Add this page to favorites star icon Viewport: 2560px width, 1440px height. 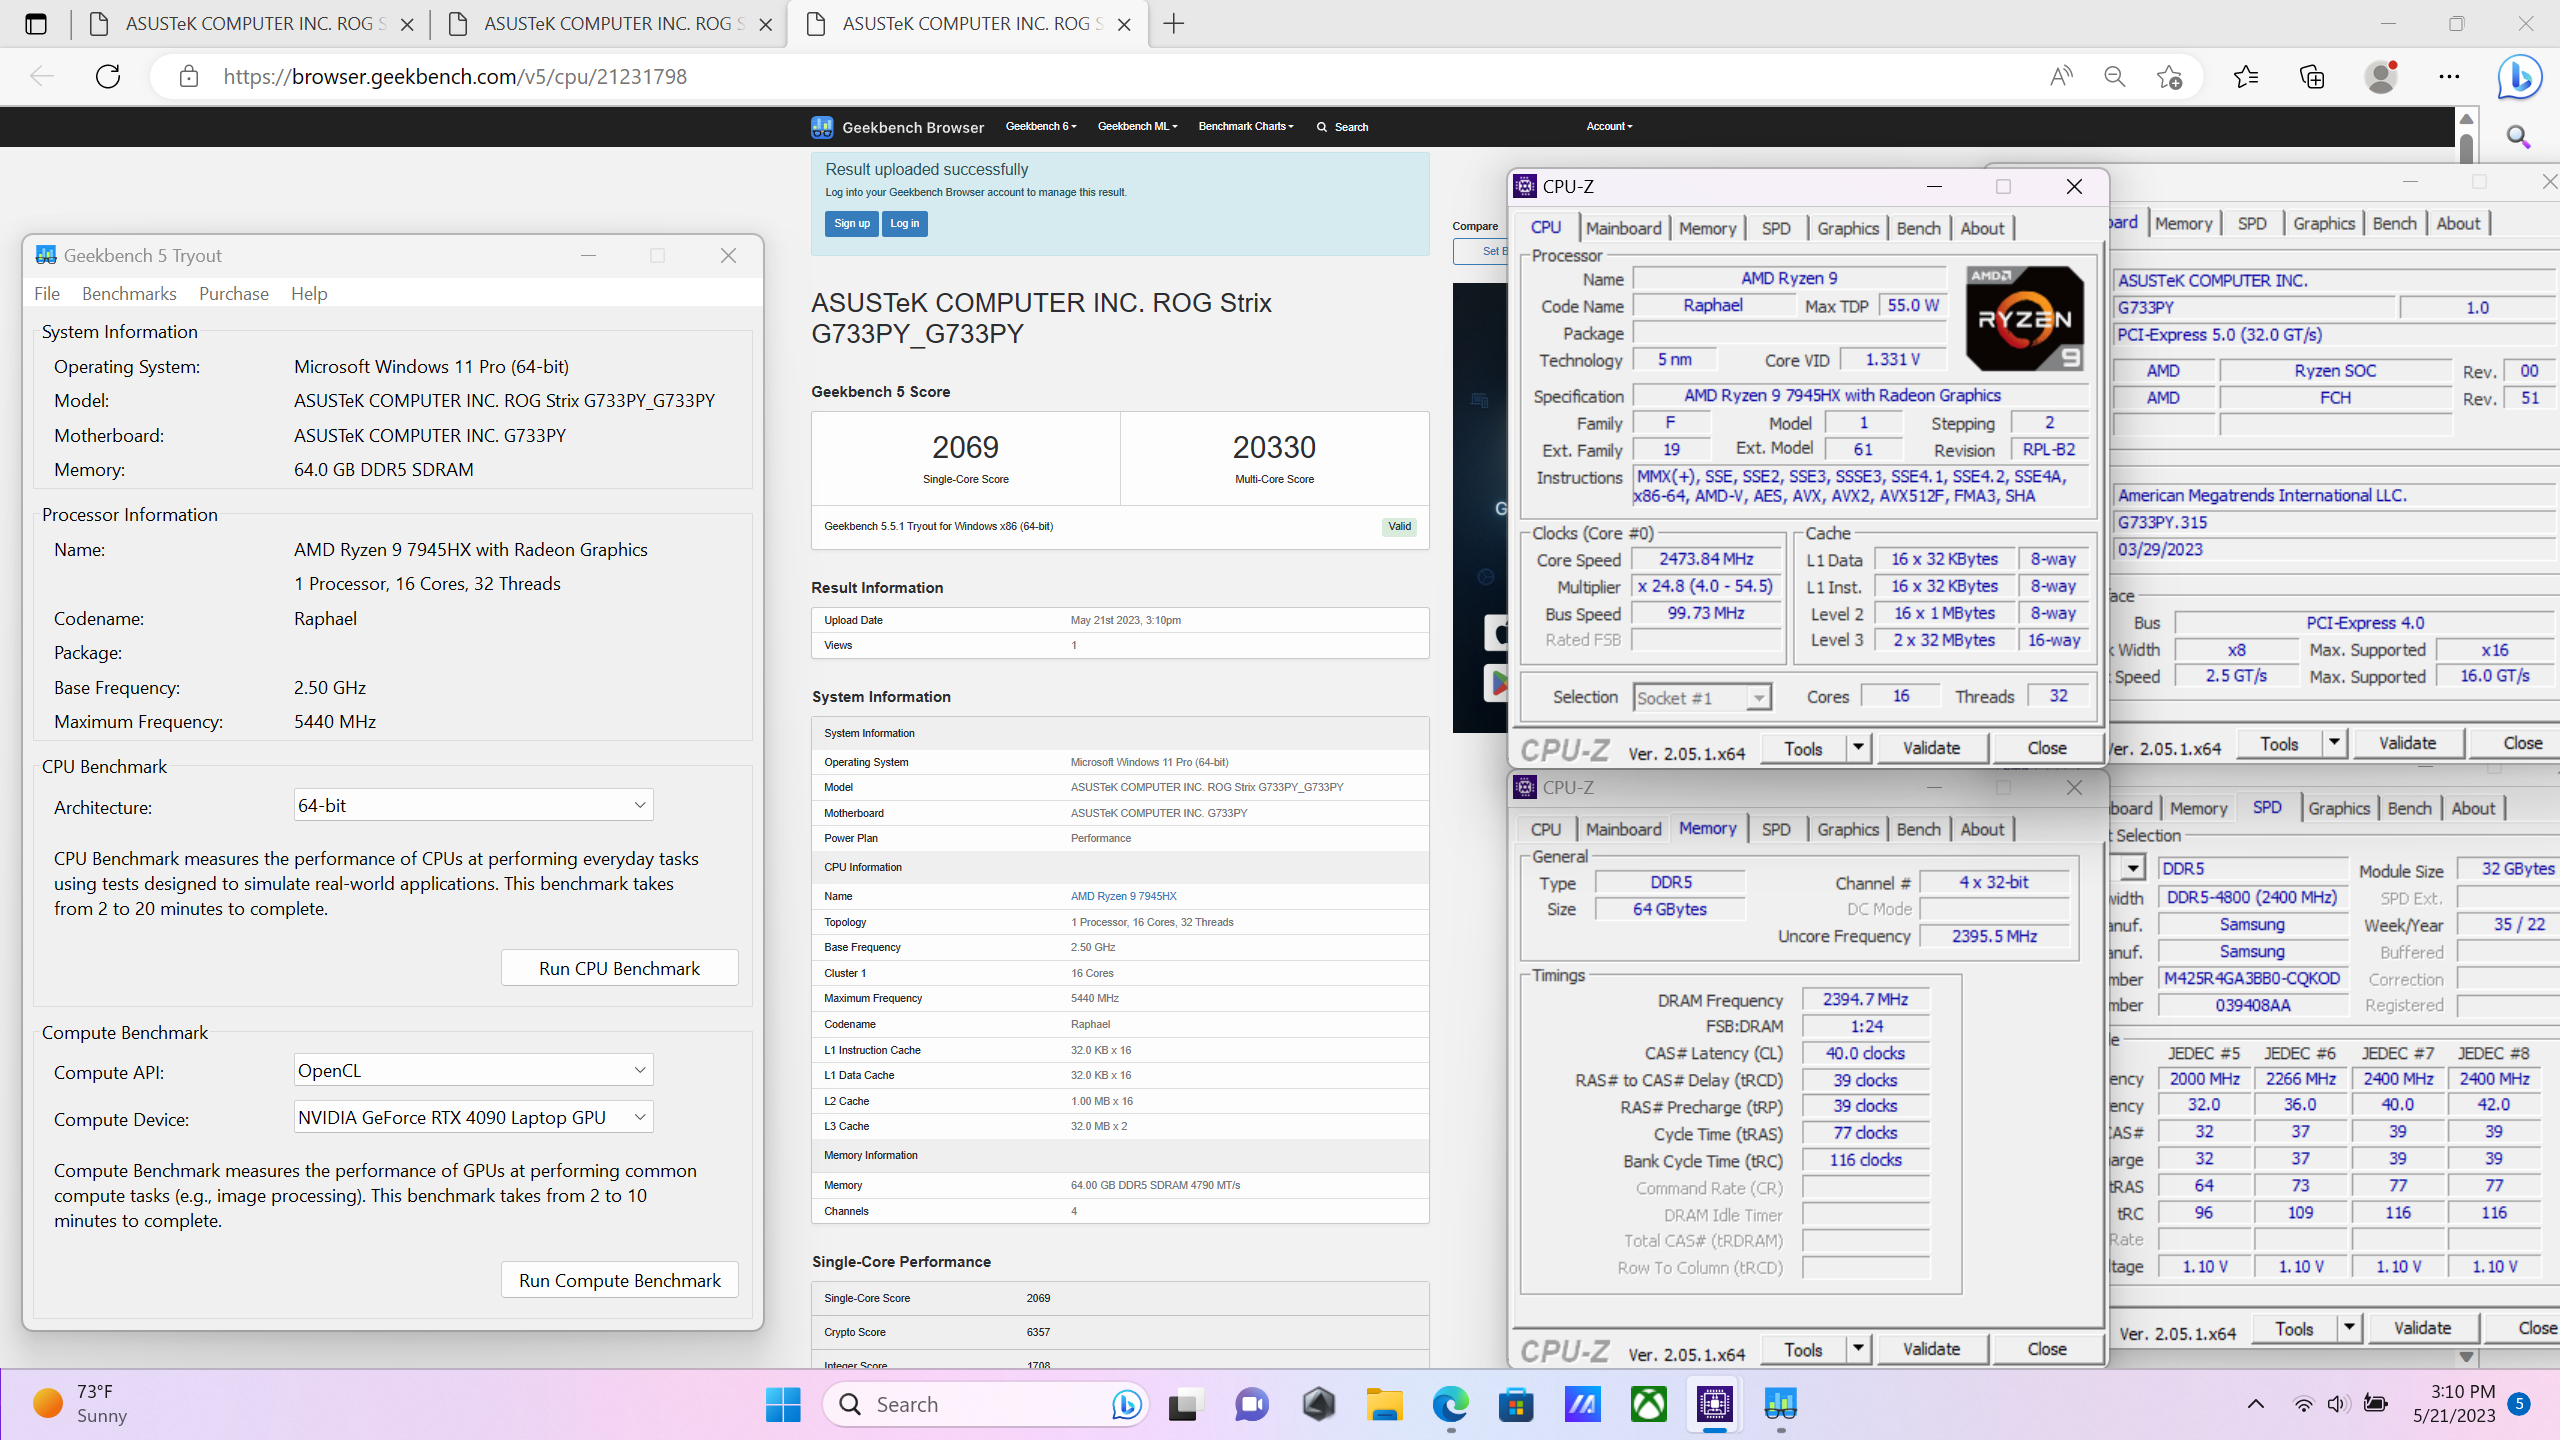[2169, 77]
